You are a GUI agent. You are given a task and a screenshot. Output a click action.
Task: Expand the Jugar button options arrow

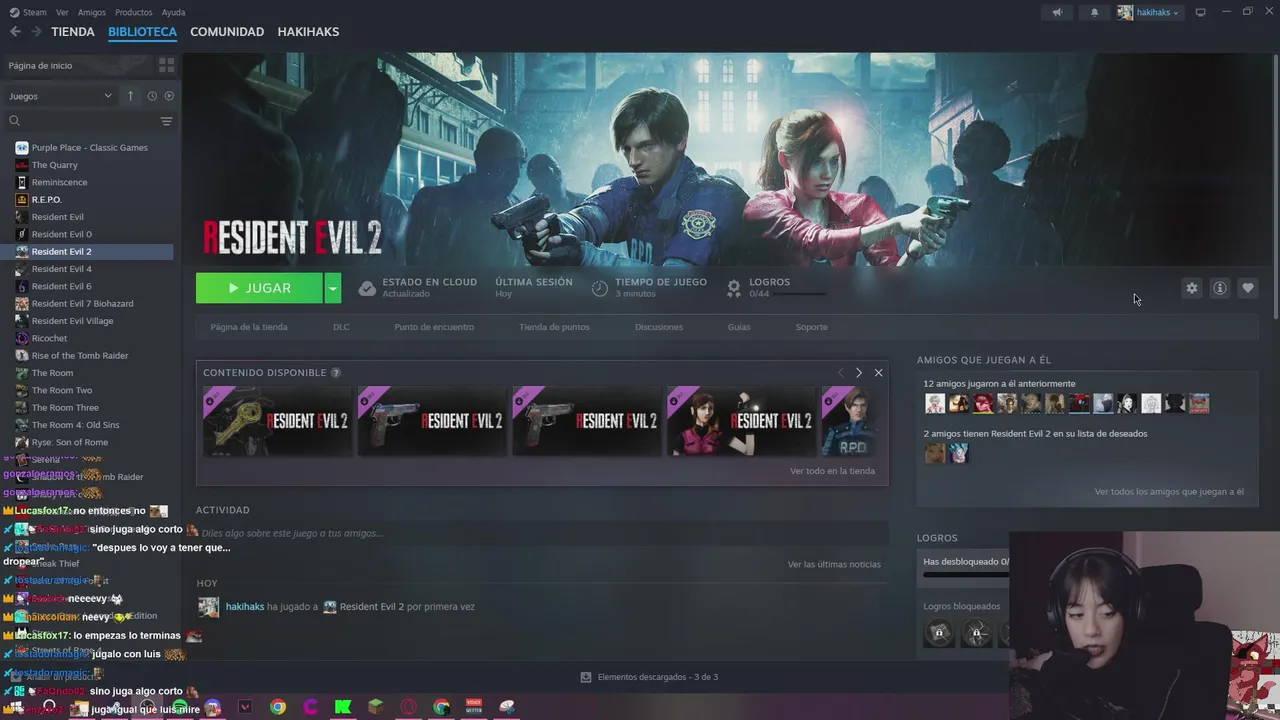click(332, 288)
